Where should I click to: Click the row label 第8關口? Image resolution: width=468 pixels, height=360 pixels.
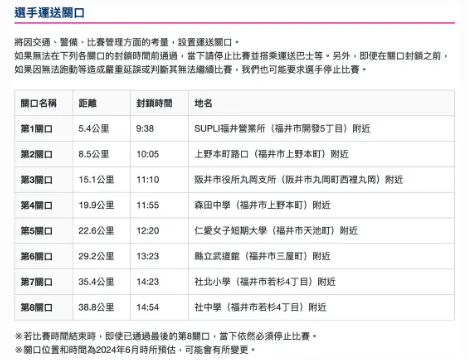[x=36, y=307]
